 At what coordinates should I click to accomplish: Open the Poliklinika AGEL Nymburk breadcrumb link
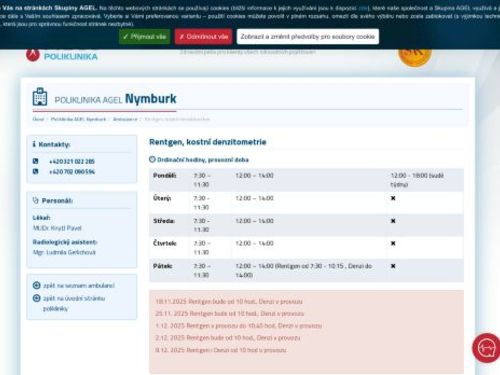pyautogui.click(x=78, y=119)
